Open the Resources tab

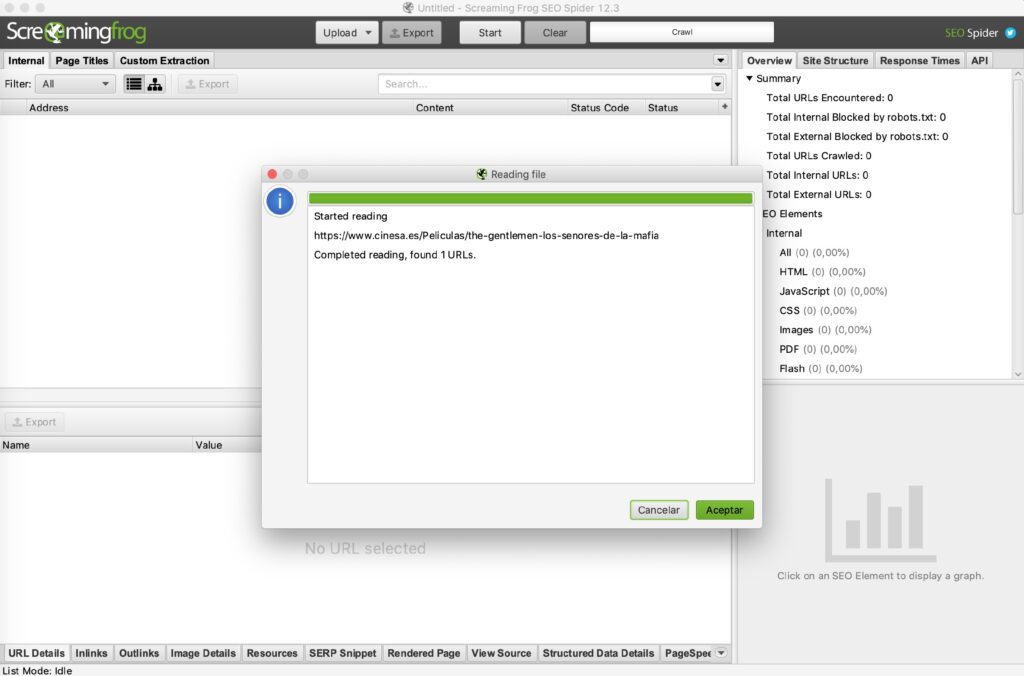272,652
